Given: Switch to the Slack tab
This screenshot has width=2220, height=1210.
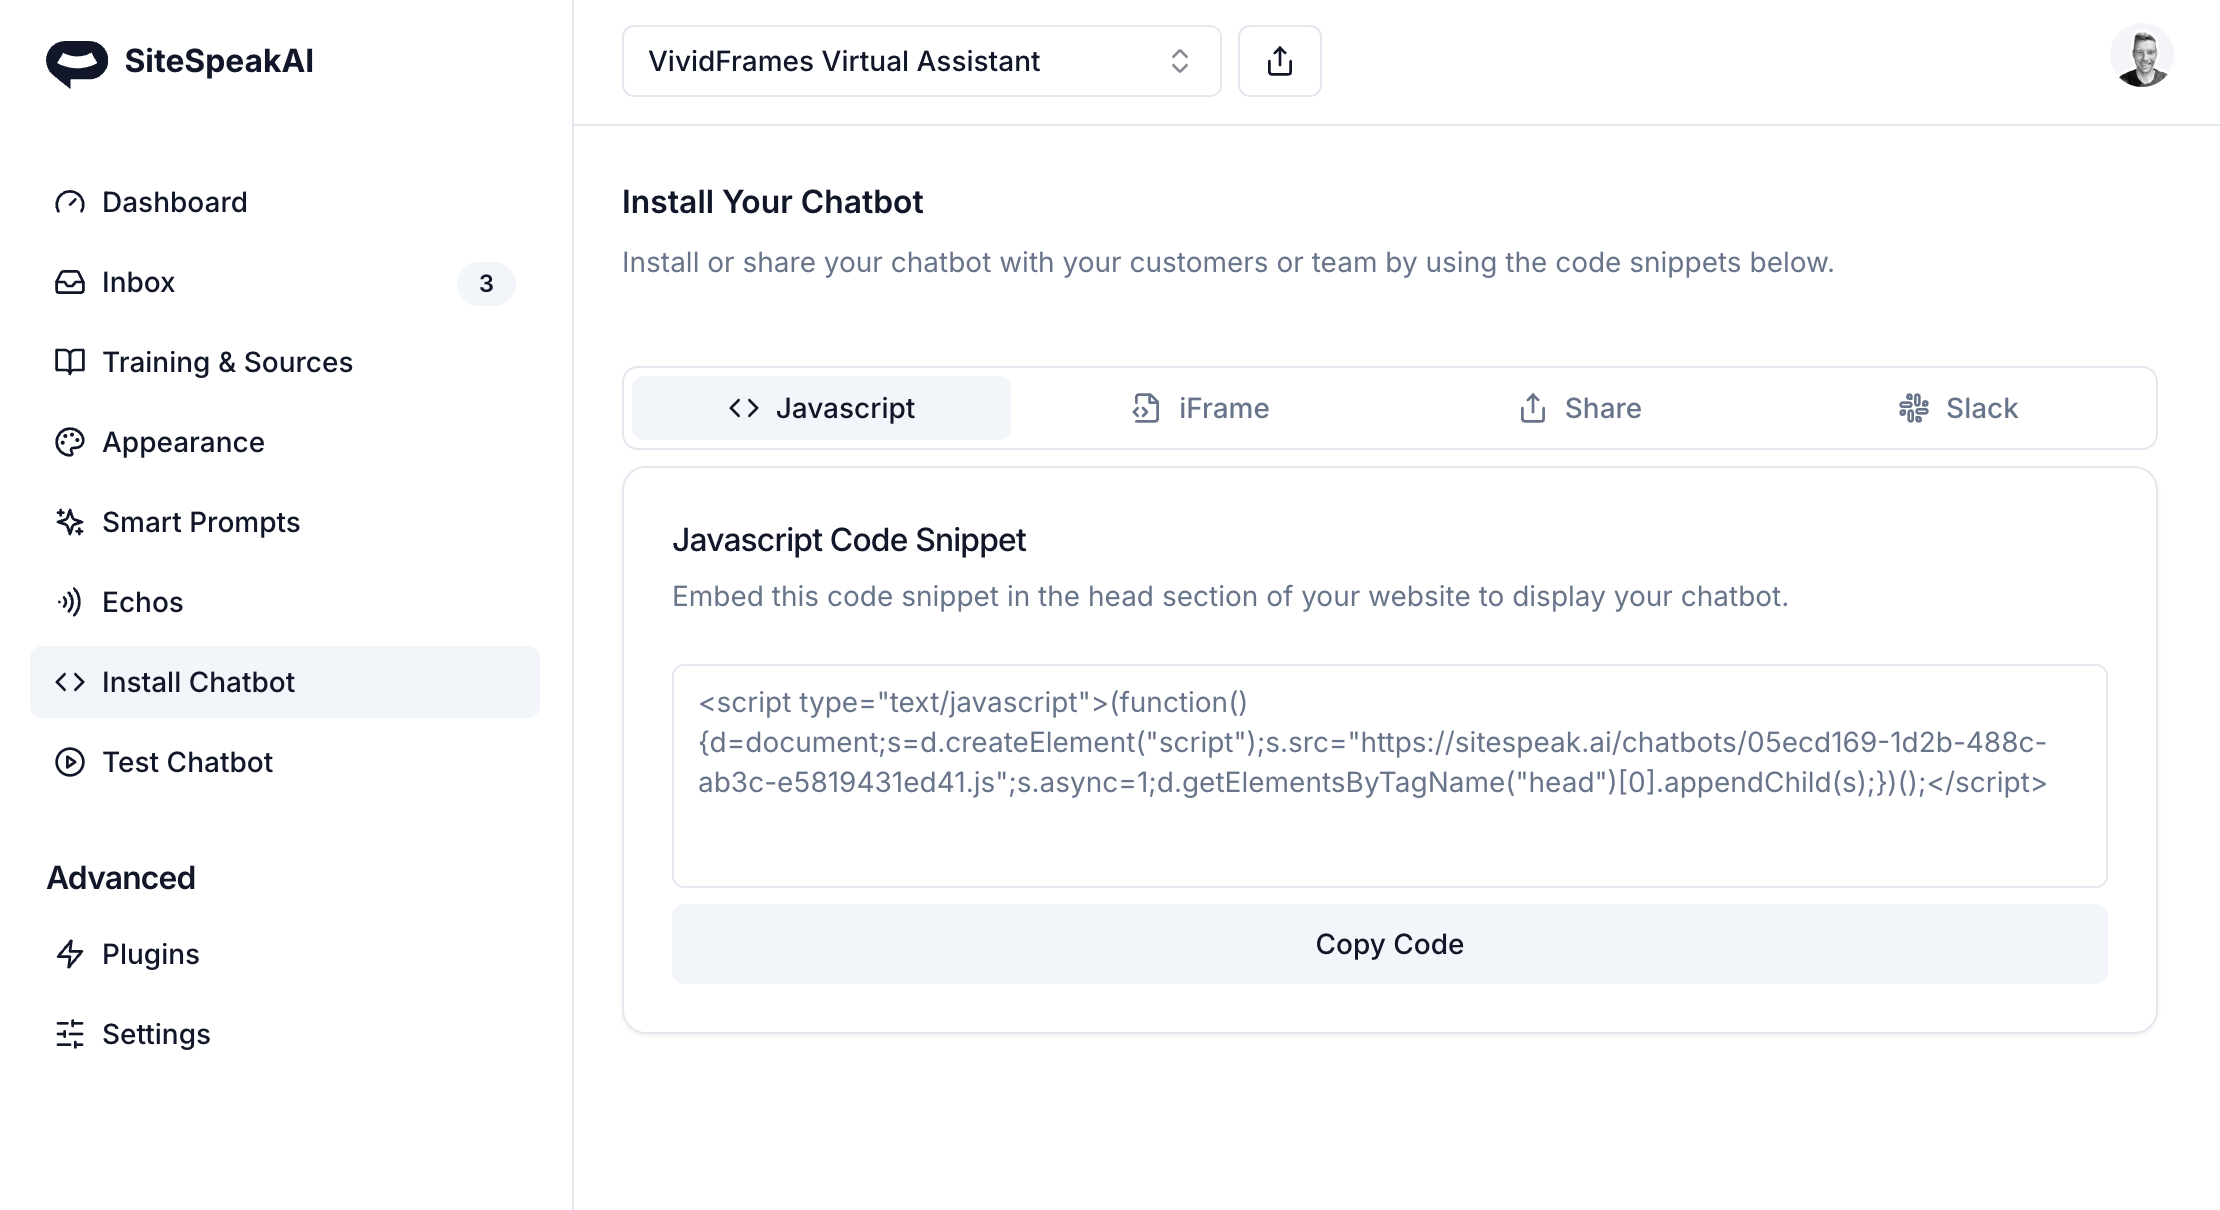Looking at the screenshot, I should (1958, 408).
